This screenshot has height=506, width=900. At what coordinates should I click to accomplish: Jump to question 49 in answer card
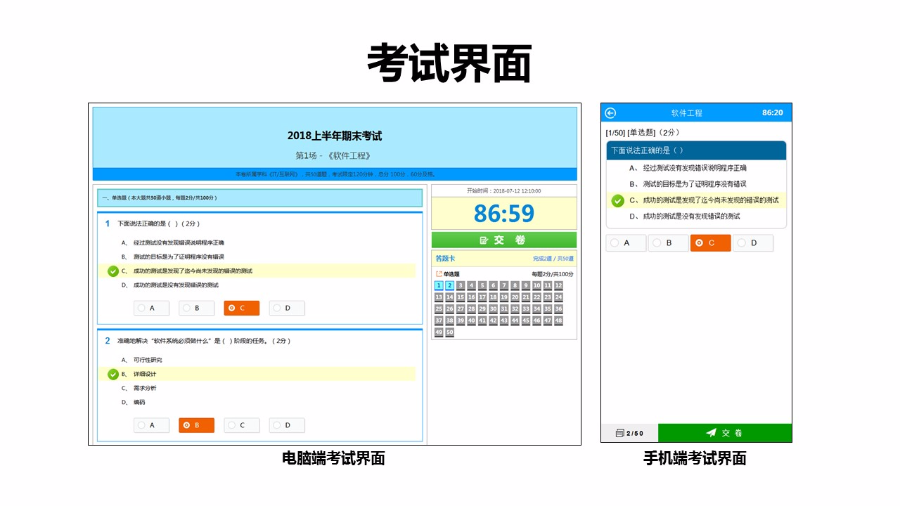[x=439, y=332]
